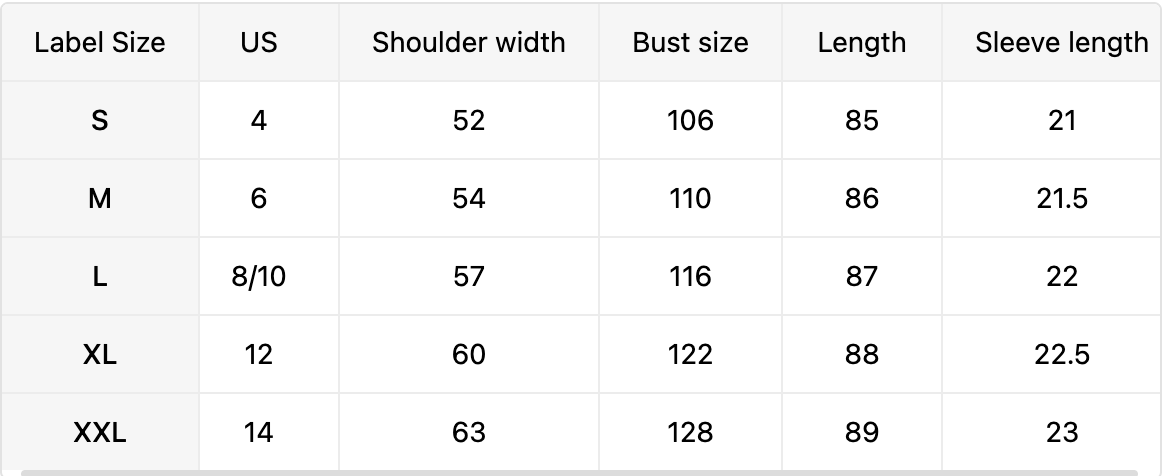Viewport: 1168px width, 476px height.
Task: Click the Bust size column header
Action: [x=690, y=43]
